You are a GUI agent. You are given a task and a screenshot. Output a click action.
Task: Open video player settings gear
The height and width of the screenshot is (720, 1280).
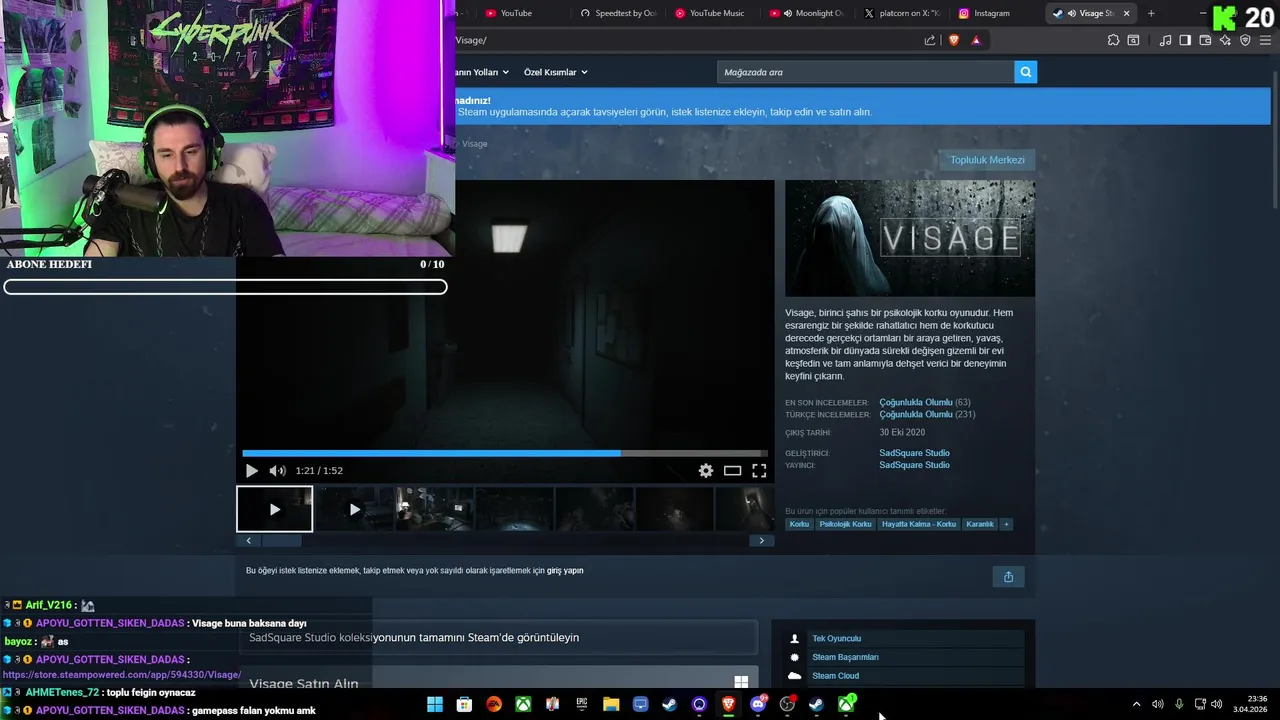(706, 470)
